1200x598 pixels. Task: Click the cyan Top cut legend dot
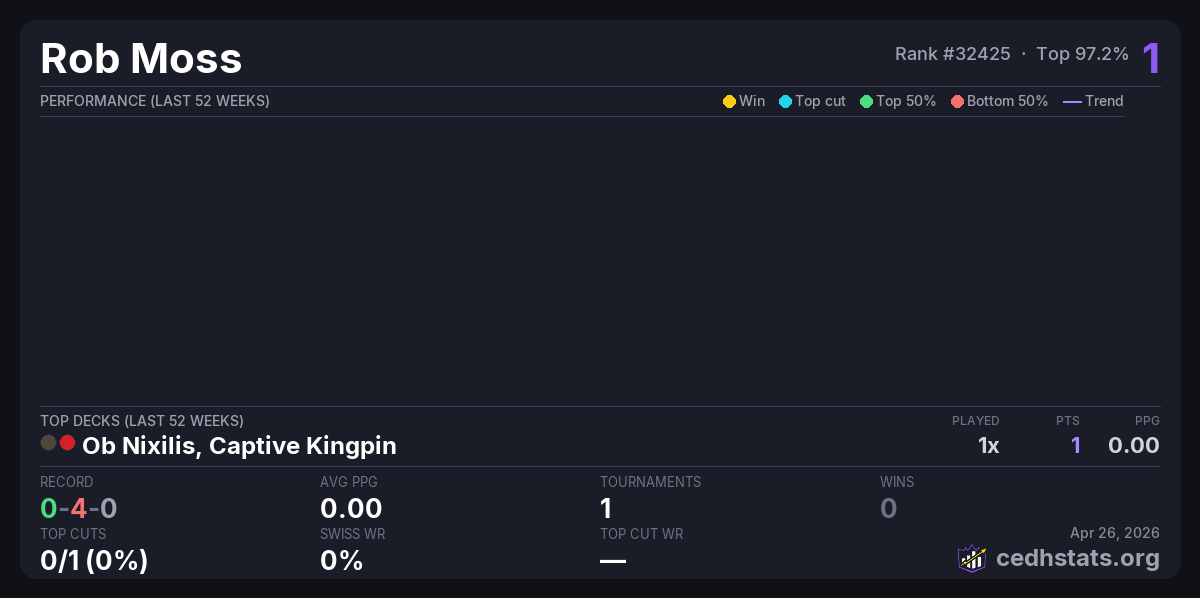[x=785, y=101]
